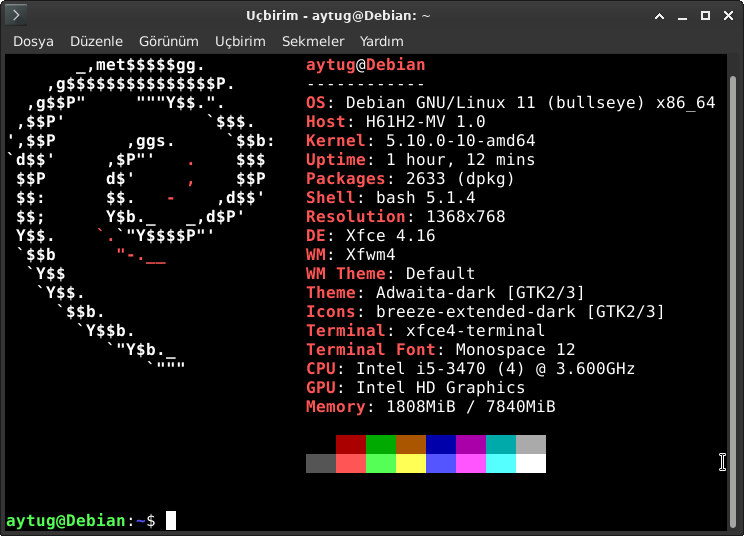Click the bright pink color block
744x536 pixels.
pyautogui.click(x=471, y=463)
